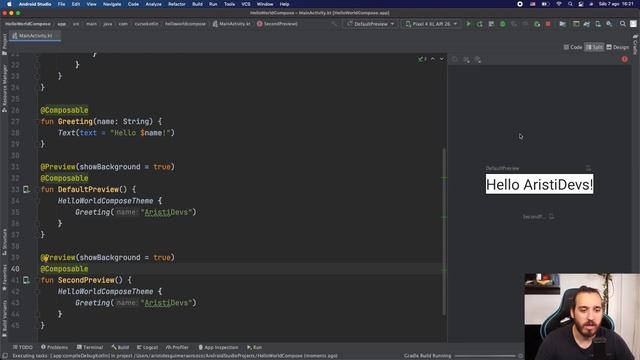Click the Sync Project with Gradle icon
This screenshot has width=640, height=360.
[x=587, y=24]
